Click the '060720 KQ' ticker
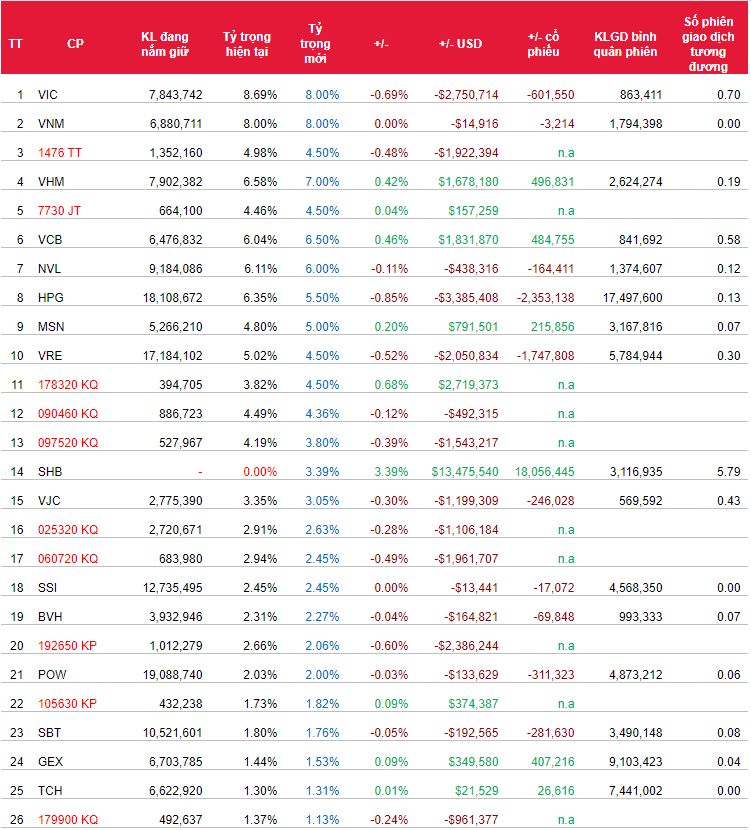Viewport: 751px width, 830px height. point(68,559)
